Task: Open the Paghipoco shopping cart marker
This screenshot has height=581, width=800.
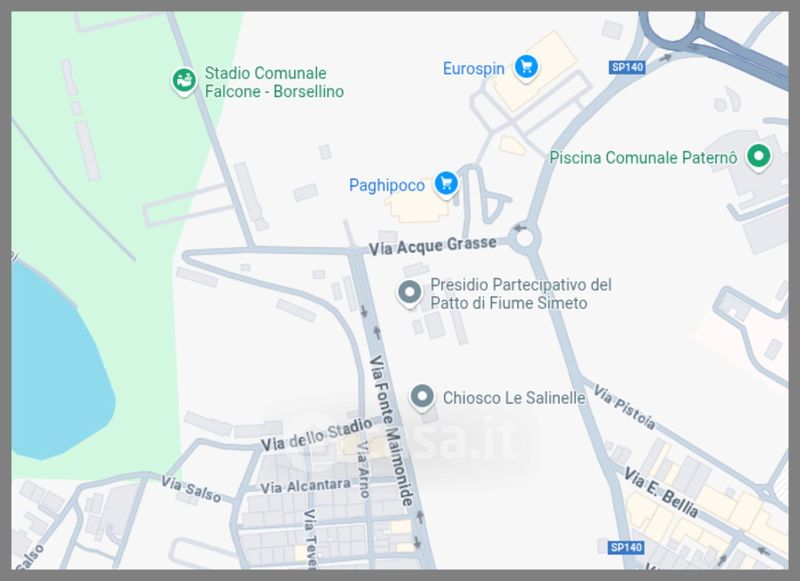Action: click(446, 183)
